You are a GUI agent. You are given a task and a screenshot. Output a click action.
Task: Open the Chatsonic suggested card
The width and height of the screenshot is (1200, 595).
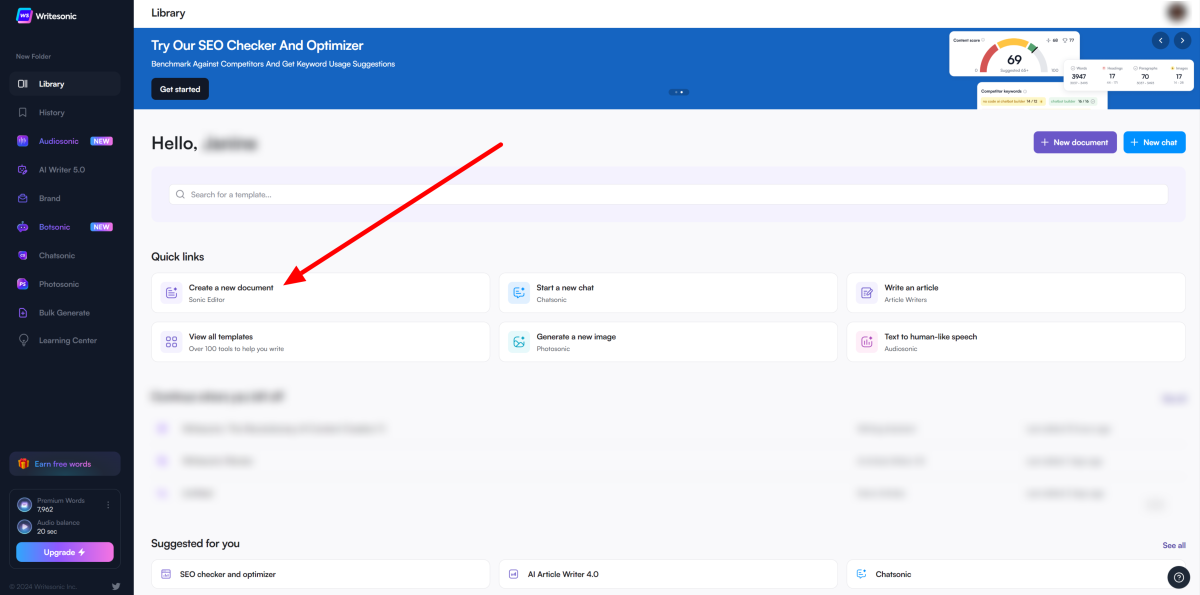(1016, 574)
